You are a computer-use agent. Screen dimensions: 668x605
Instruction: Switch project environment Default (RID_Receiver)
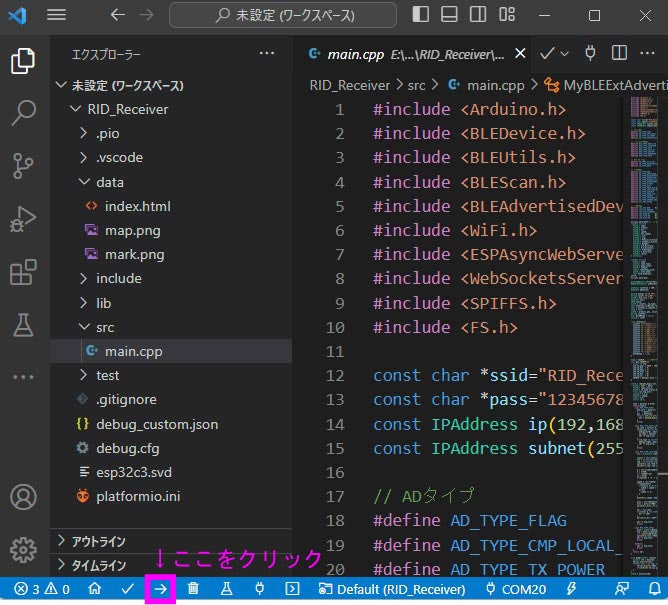[392, 589]
